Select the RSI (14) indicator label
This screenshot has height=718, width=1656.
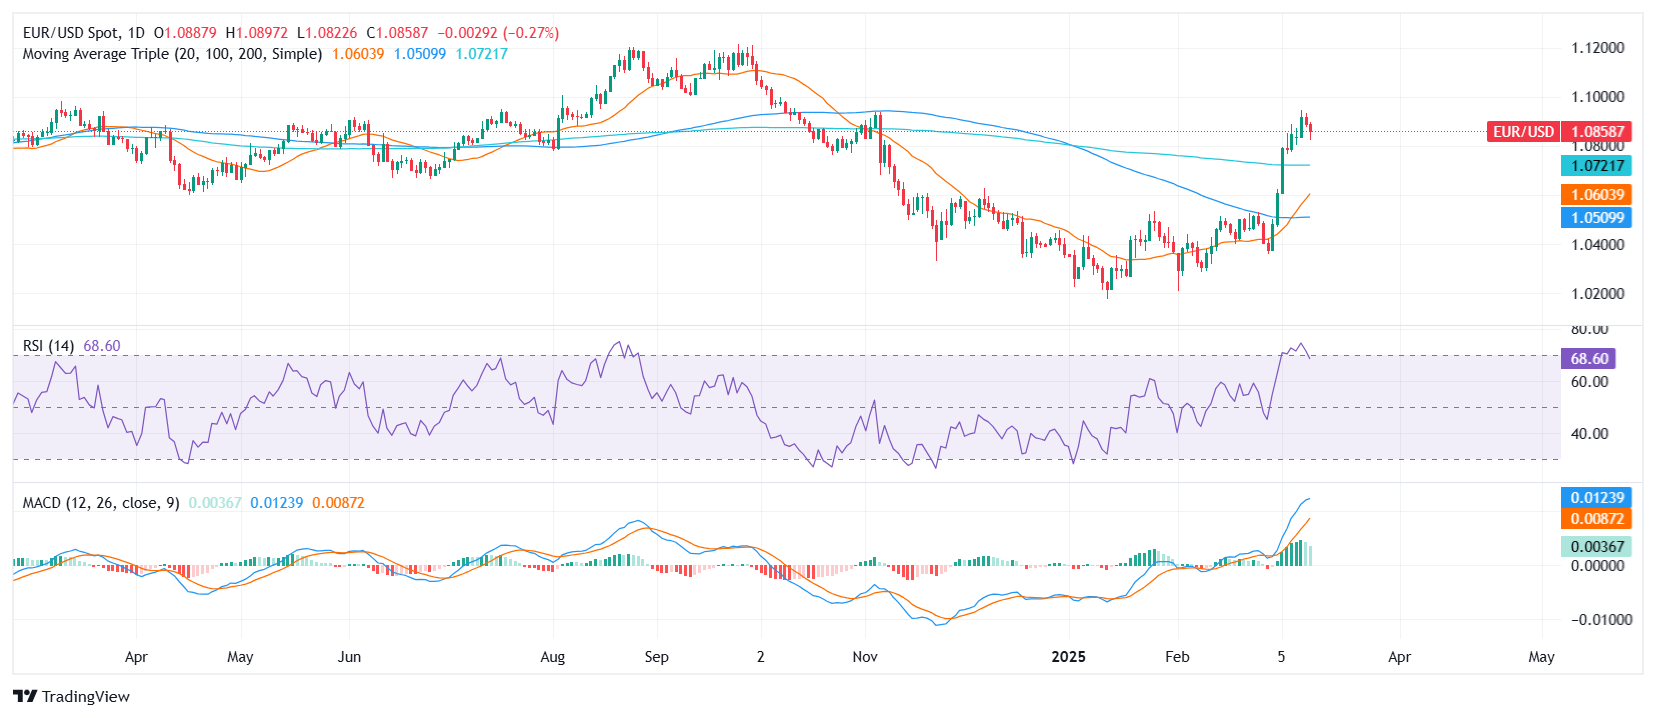(48, 346)
